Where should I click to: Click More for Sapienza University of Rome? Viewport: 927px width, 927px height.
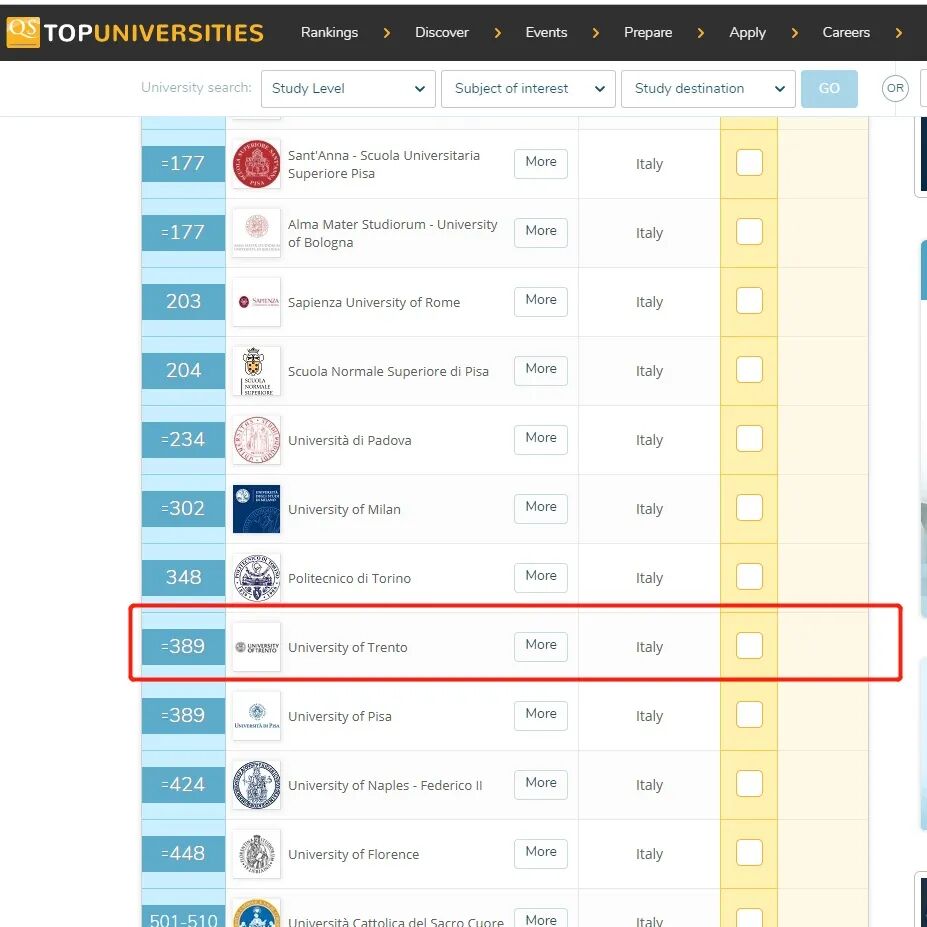click(x=540, y=301)
